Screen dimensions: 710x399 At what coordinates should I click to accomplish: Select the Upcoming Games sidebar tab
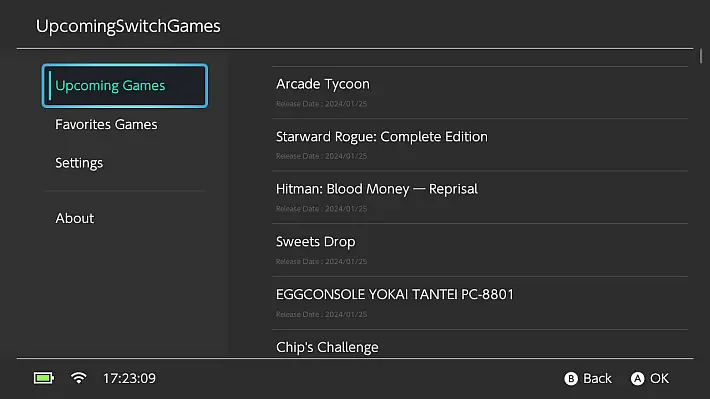[x=125, y=86]
